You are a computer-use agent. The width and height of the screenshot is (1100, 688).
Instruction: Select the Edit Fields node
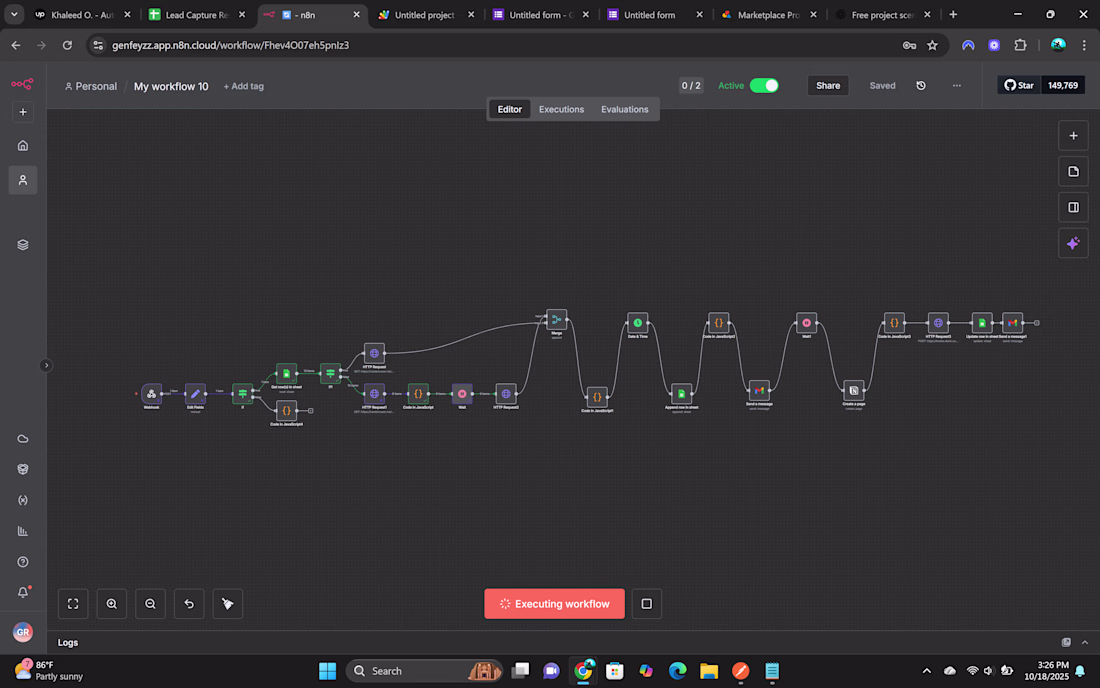[195, 393]
